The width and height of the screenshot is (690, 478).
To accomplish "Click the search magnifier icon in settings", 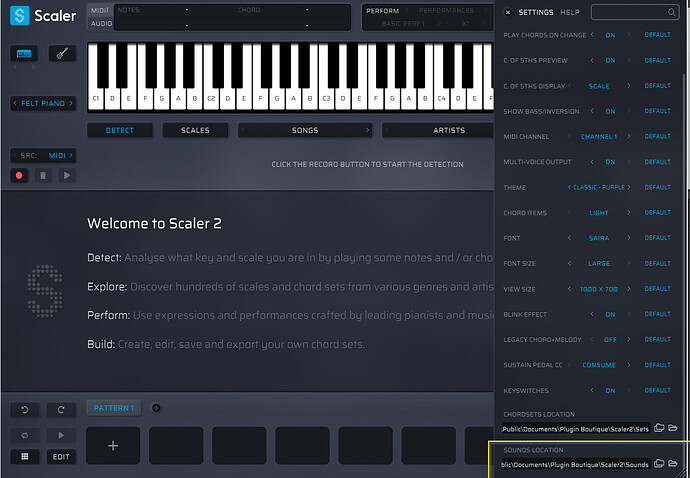I will pos(672,12).
